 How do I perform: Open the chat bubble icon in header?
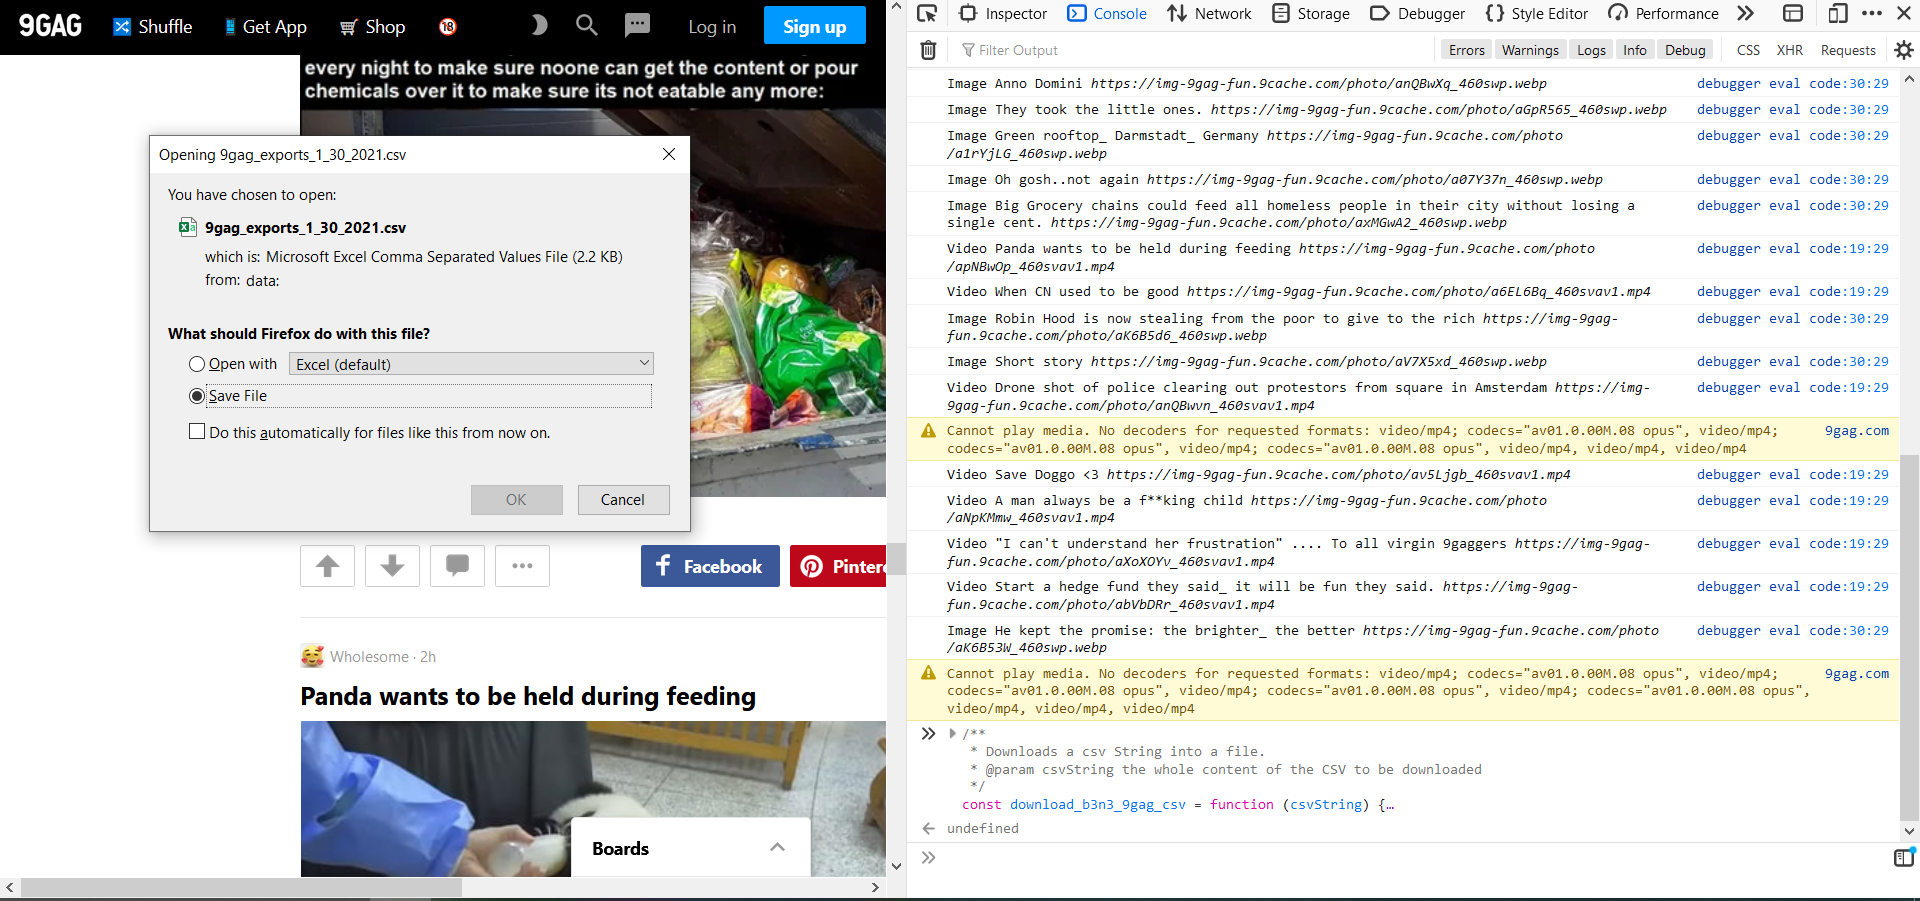point(637,25)
